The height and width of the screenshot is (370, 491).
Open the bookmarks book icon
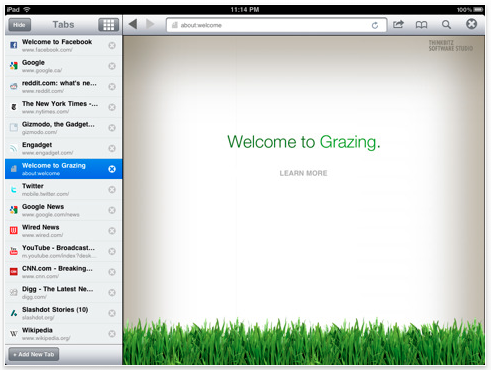[421, 25]
